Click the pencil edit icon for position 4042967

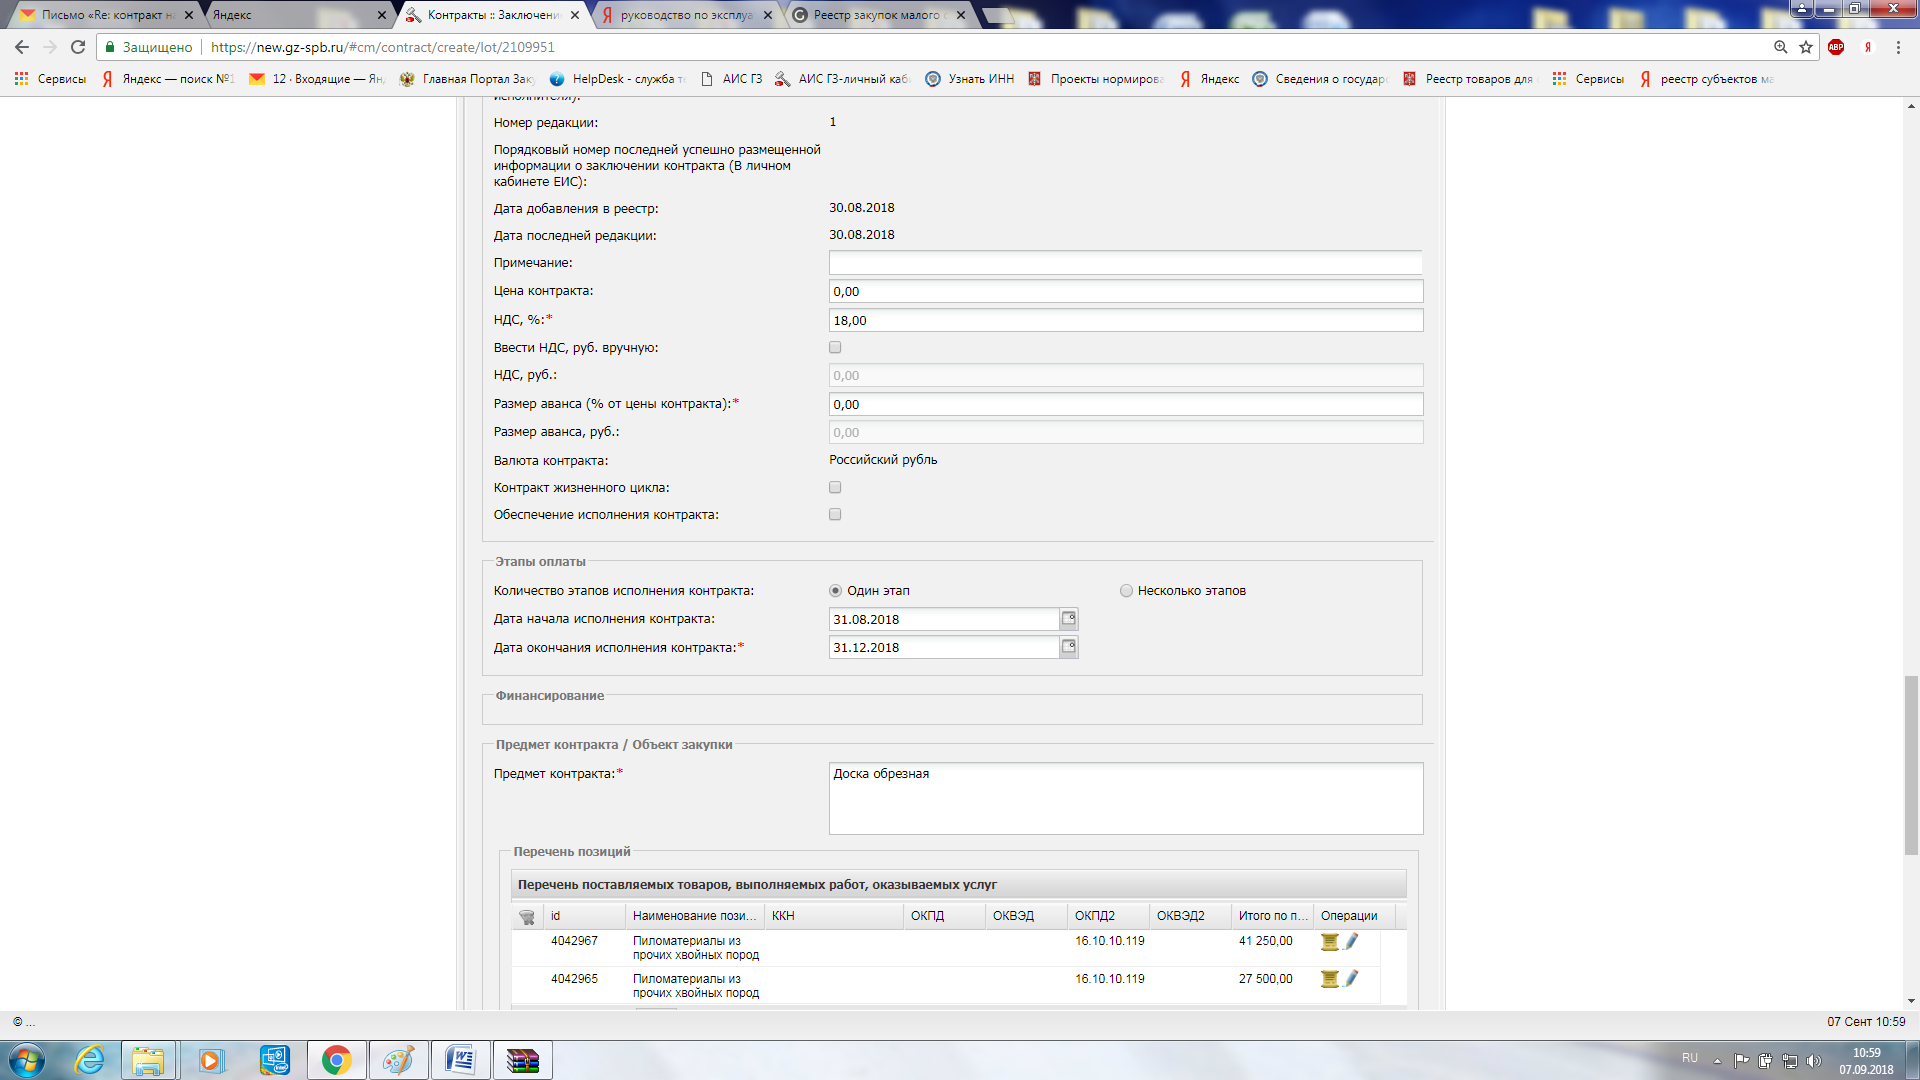click(x=1351, y=941)
